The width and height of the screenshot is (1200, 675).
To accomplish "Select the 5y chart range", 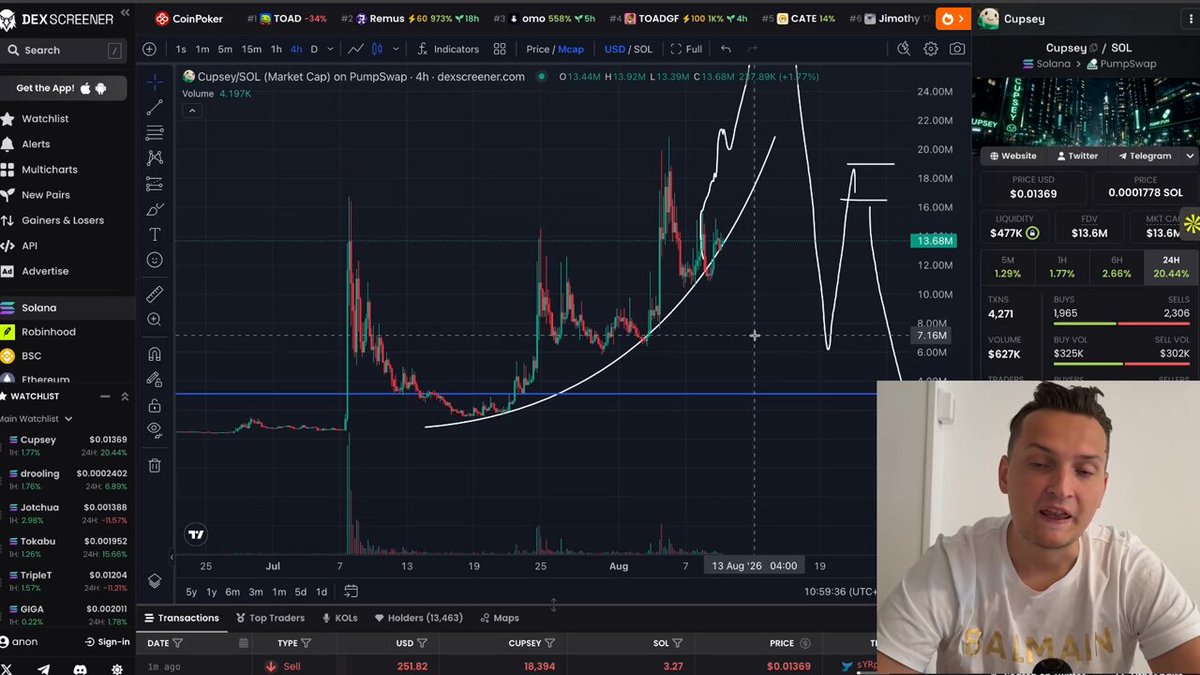I will (191, 592).
